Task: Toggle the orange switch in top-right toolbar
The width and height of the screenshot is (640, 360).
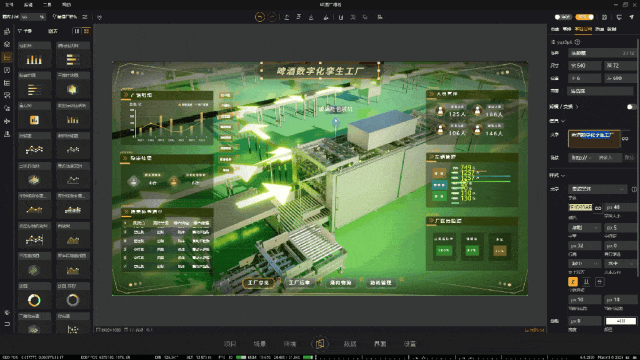Action: click(x=584, y=17)
